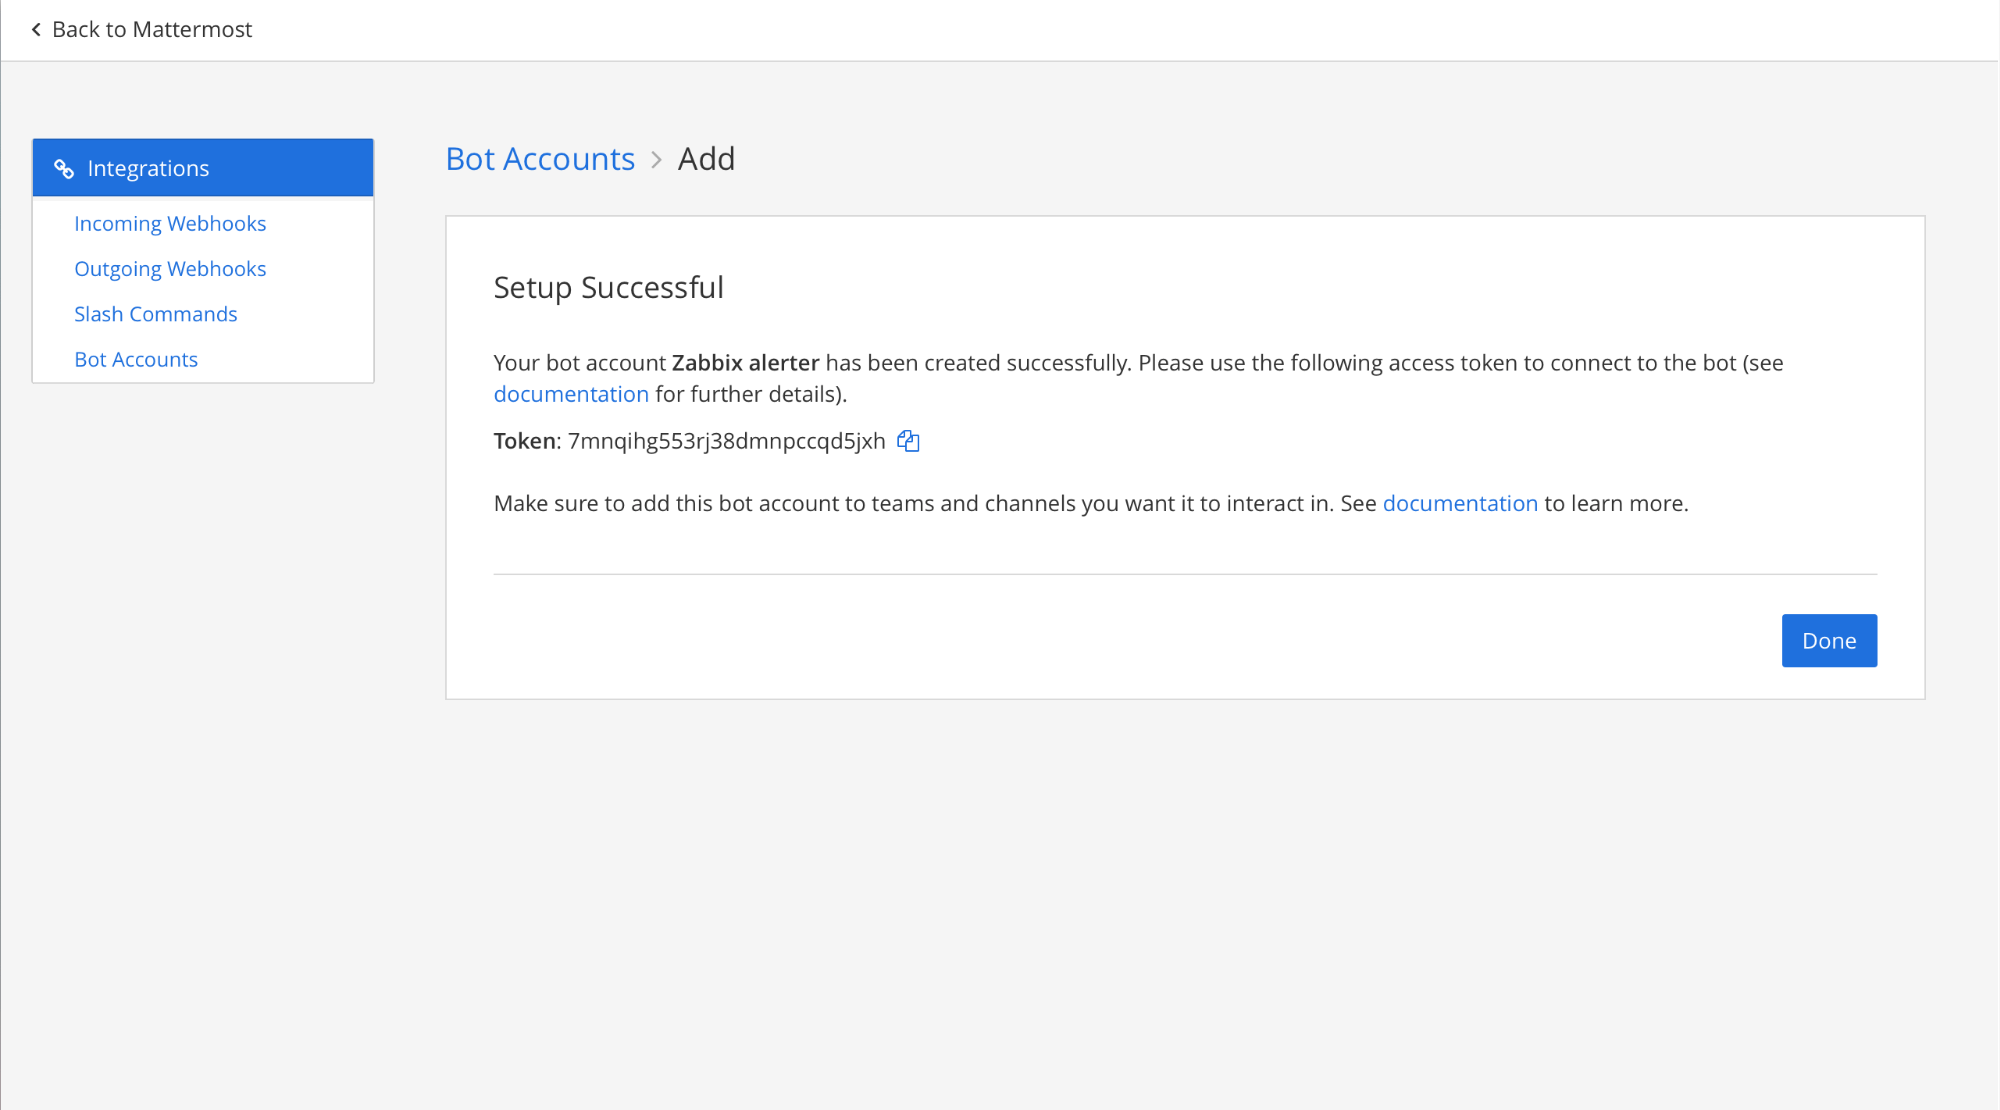The height and width of the screenshot is (1110, 2000).
Task: Select the Integrations sidebar header
Action: point(203,168)
